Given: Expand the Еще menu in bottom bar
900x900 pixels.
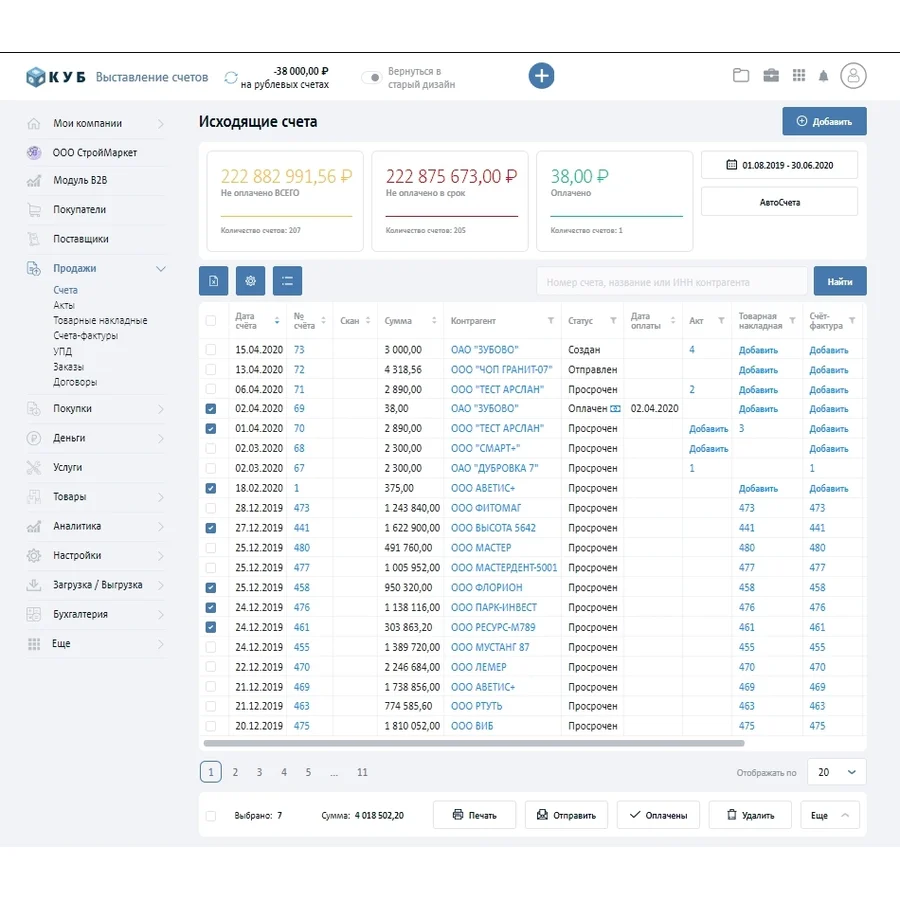Looking at the screenshot, I should pyautogui.click(x=830, y=815).
